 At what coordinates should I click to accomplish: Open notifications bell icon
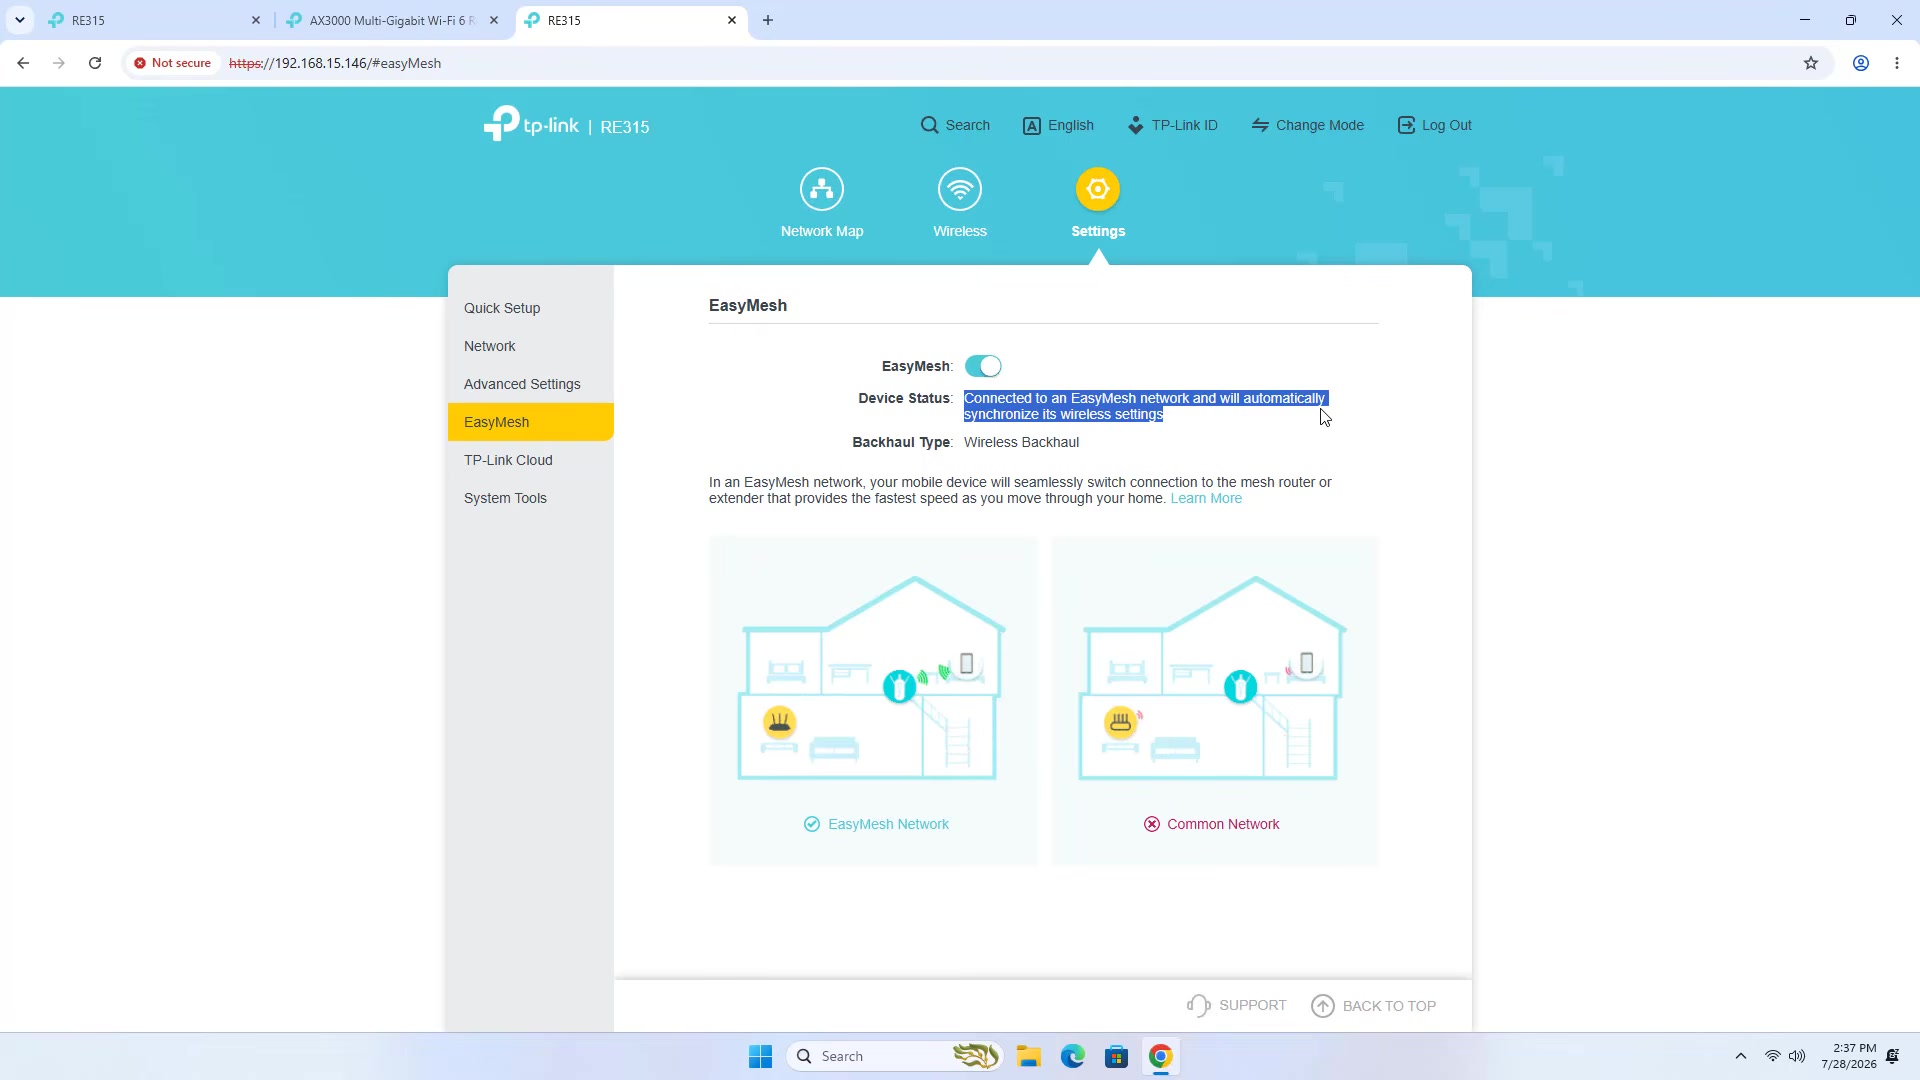click(1893, 1056)
